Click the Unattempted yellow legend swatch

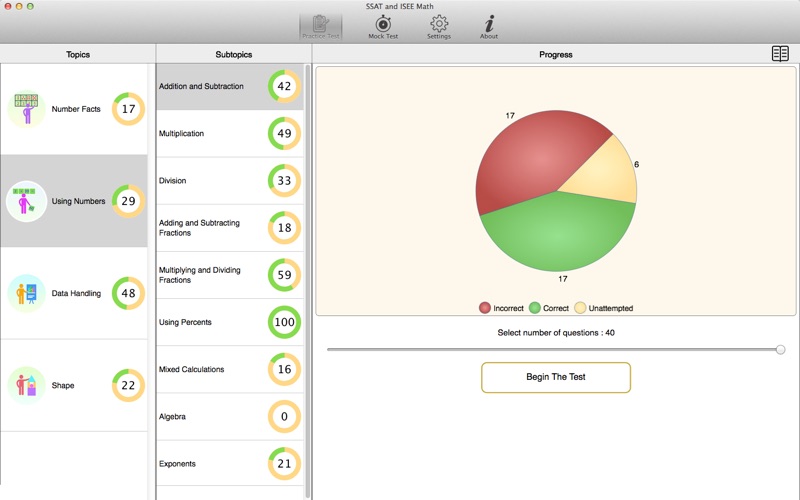tap(580, 308)
